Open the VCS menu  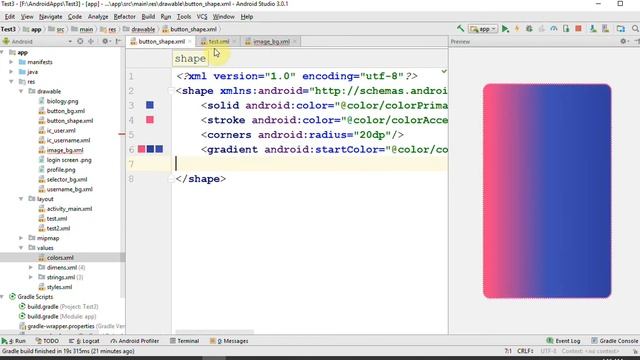202,17
